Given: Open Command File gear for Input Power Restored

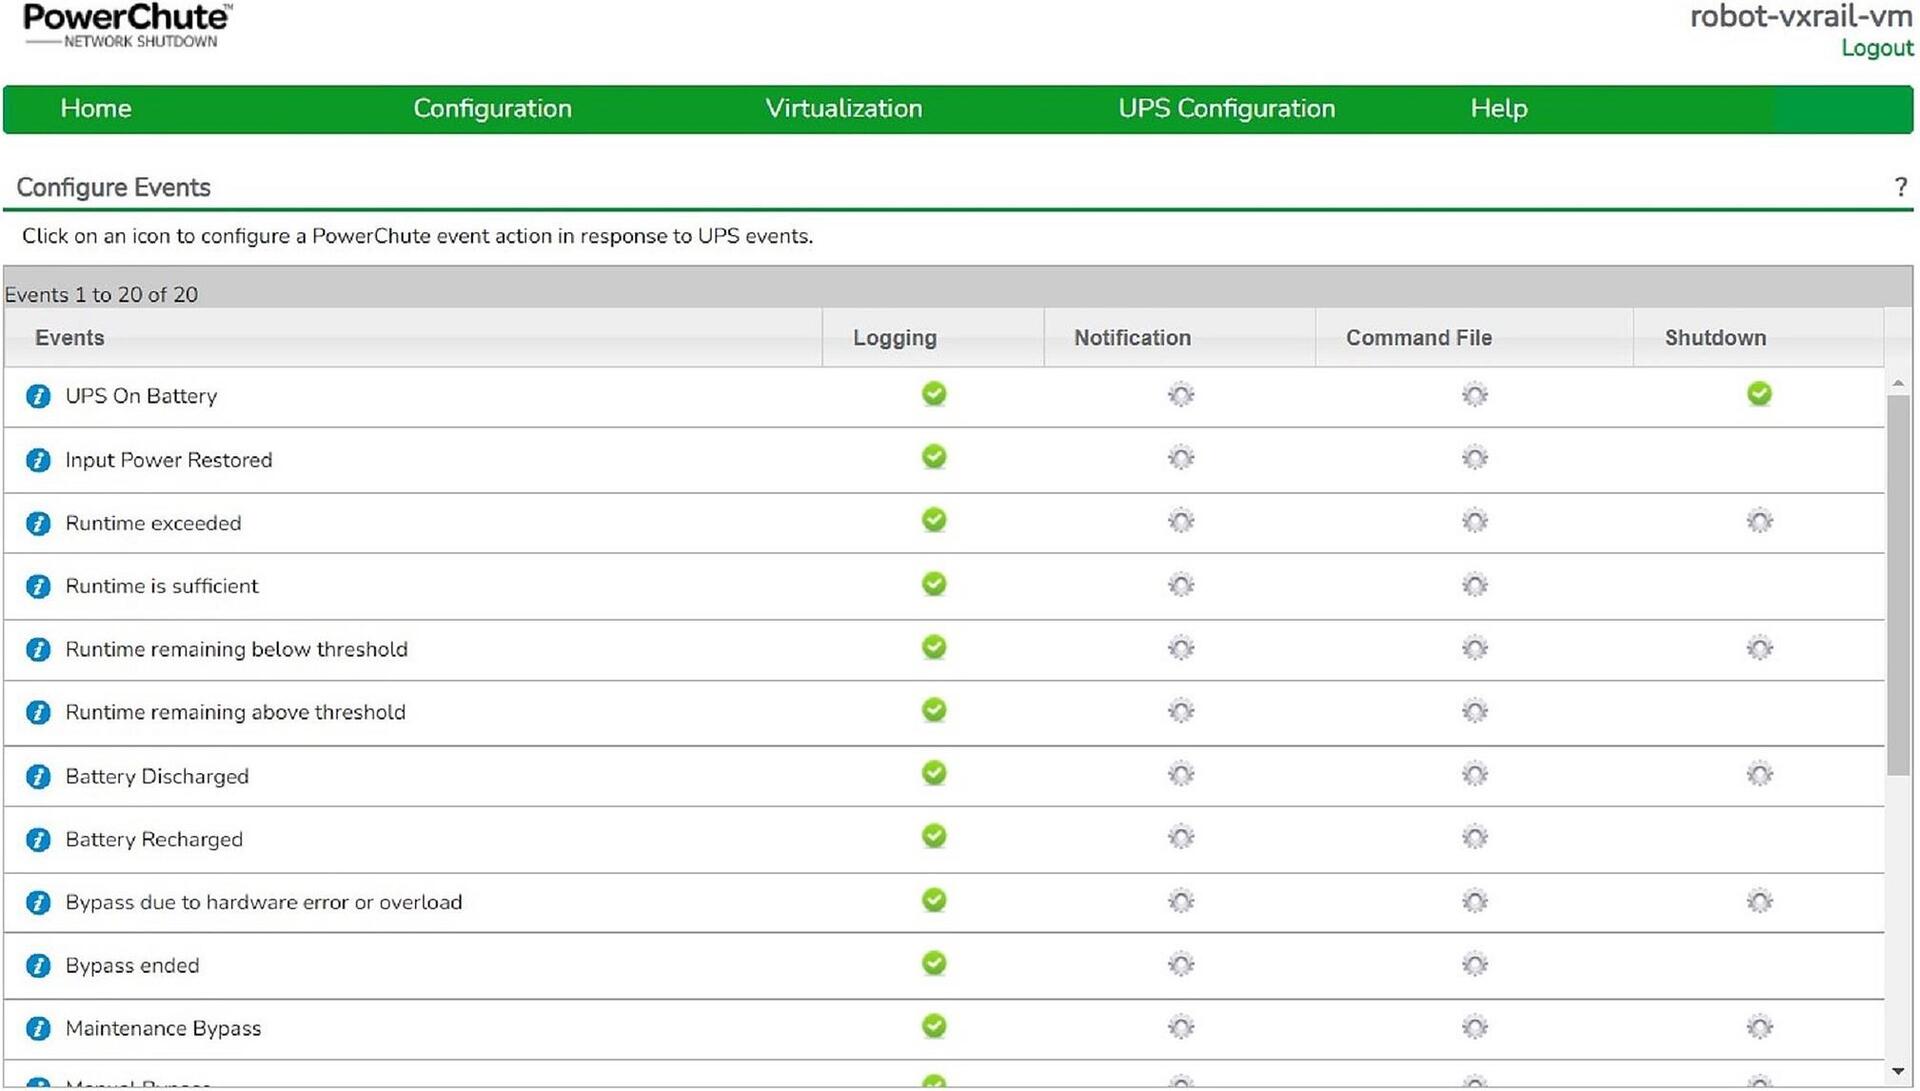Looking at the screenshot, I should click(x=1475, y=458).
